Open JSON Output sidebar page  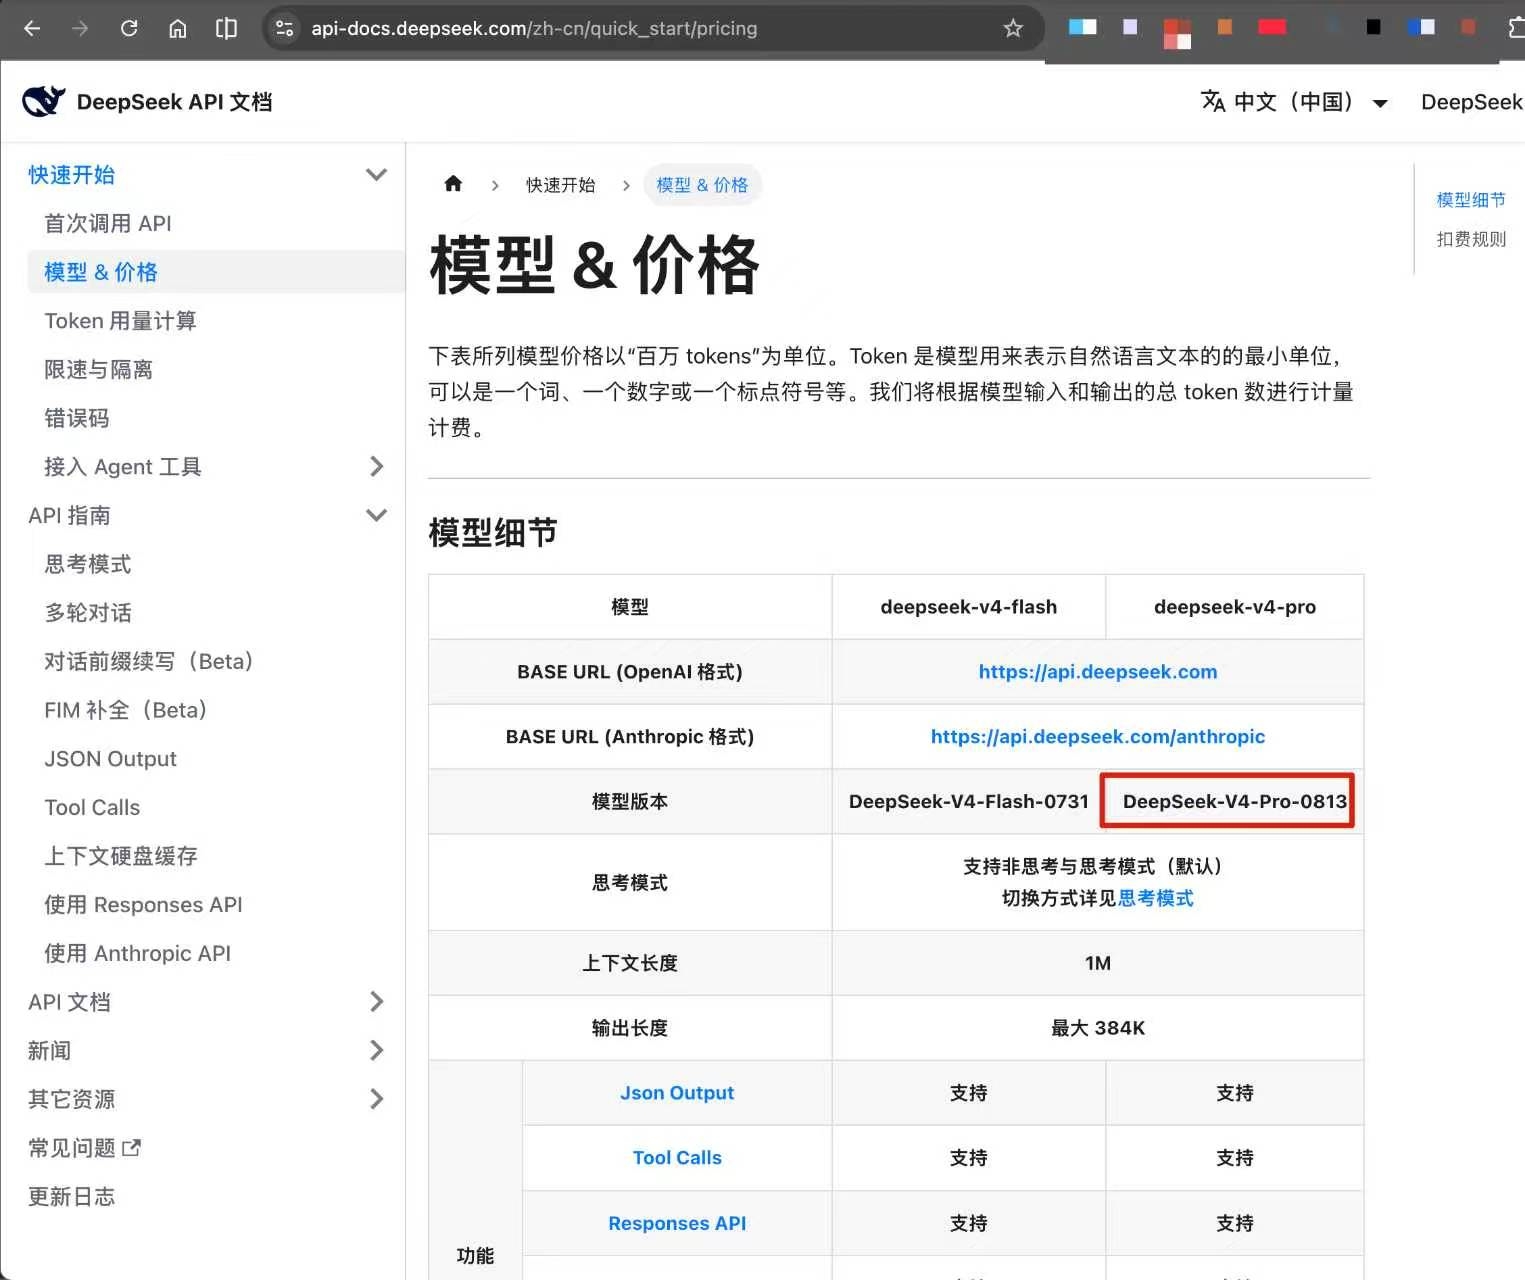click(x=110, y=759)
